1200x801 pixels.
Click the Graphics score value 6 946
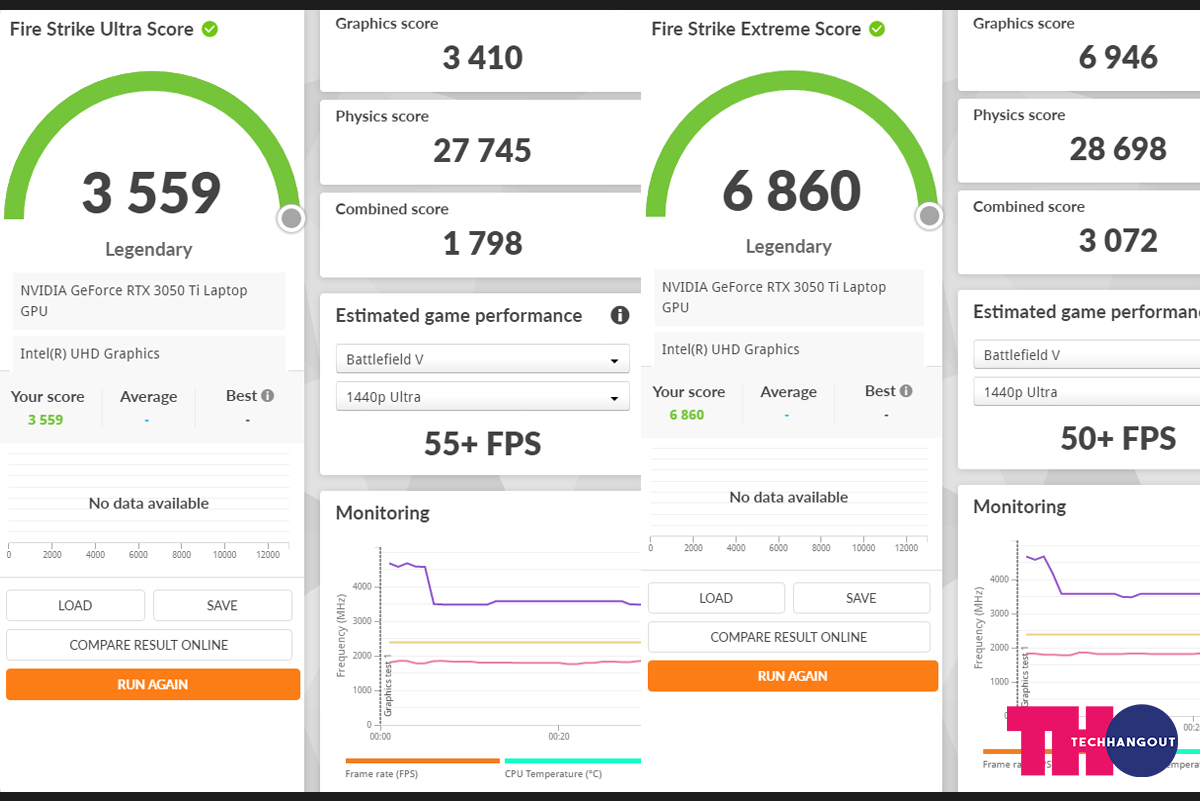[1118, 57]
